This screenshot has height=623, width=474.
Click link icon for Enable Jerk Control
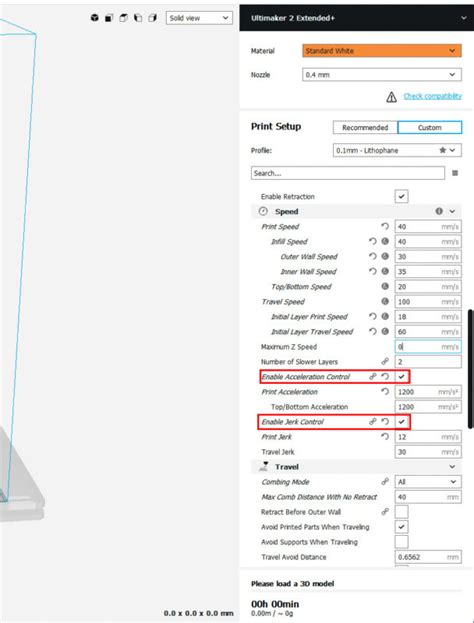[373, 422]
